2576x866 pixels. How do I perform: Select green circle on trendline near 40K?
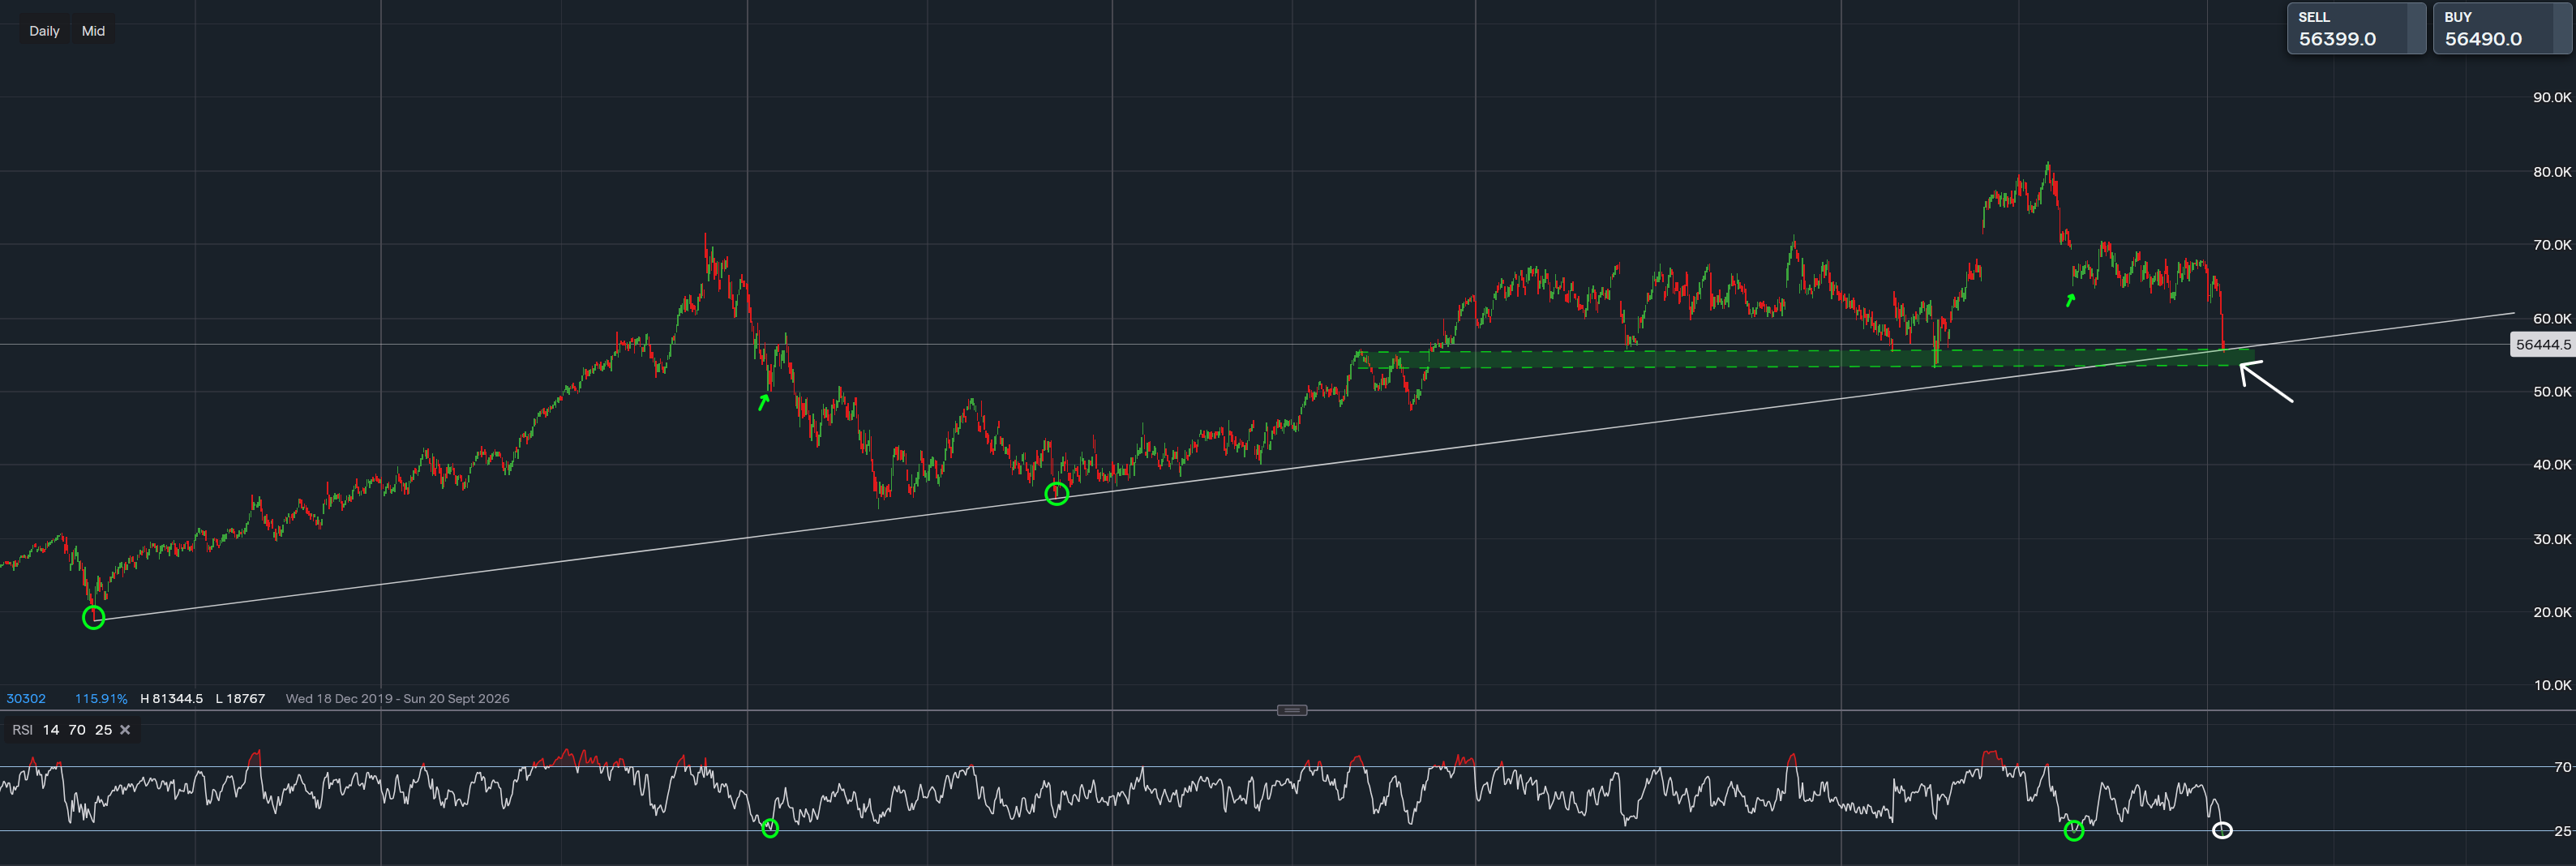1056,493
